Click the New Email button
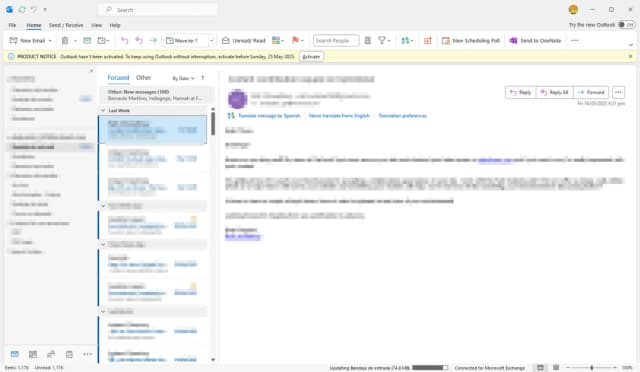Screen dimensions: 640x372 pos(27,40)
